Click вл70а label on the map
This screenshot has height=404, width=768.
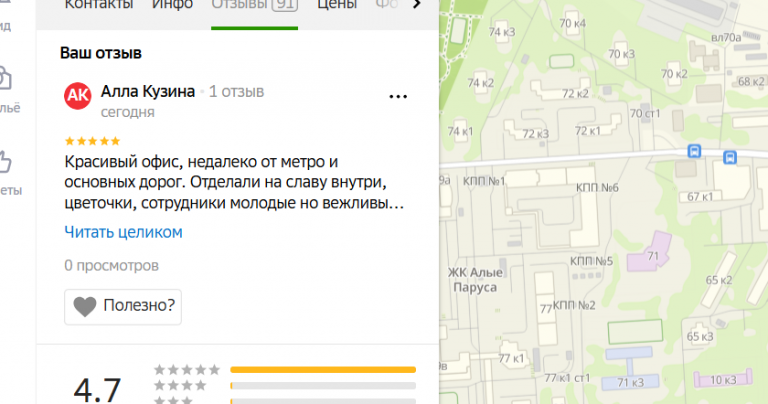tap(726, 38)
